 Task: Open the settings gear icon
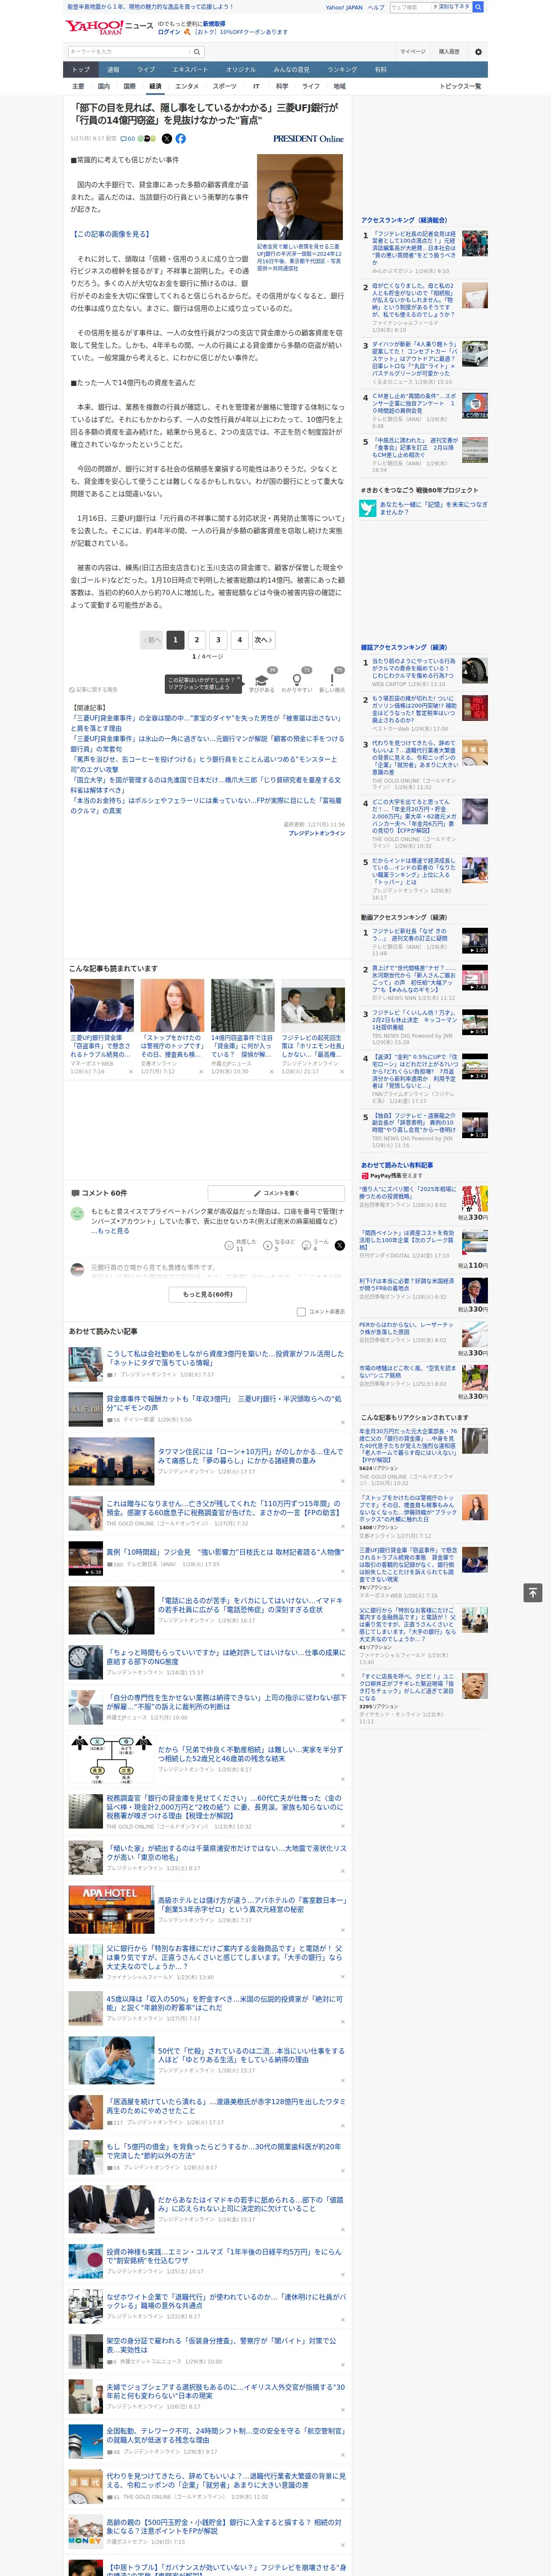(478, 52)
